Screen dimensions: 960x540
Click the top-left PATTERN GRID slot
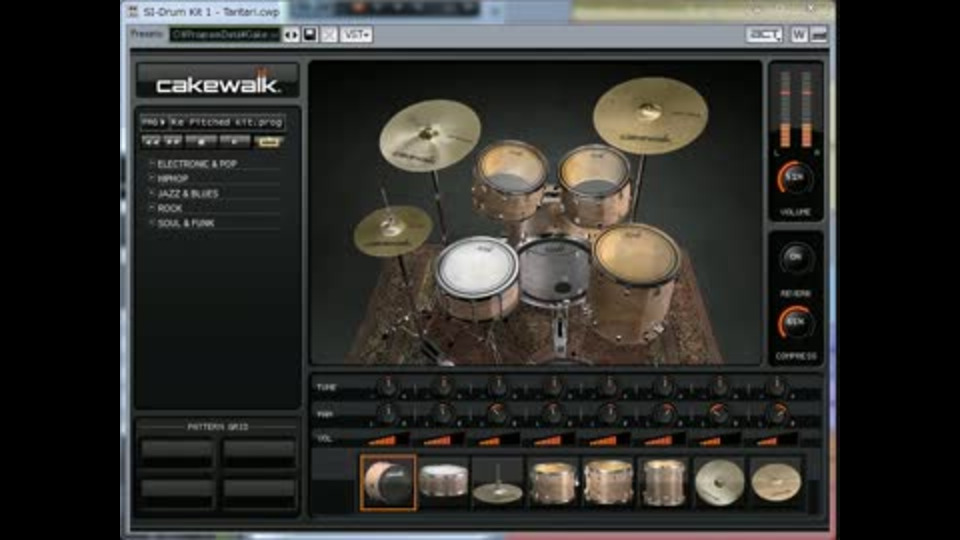tap(177, 454)
